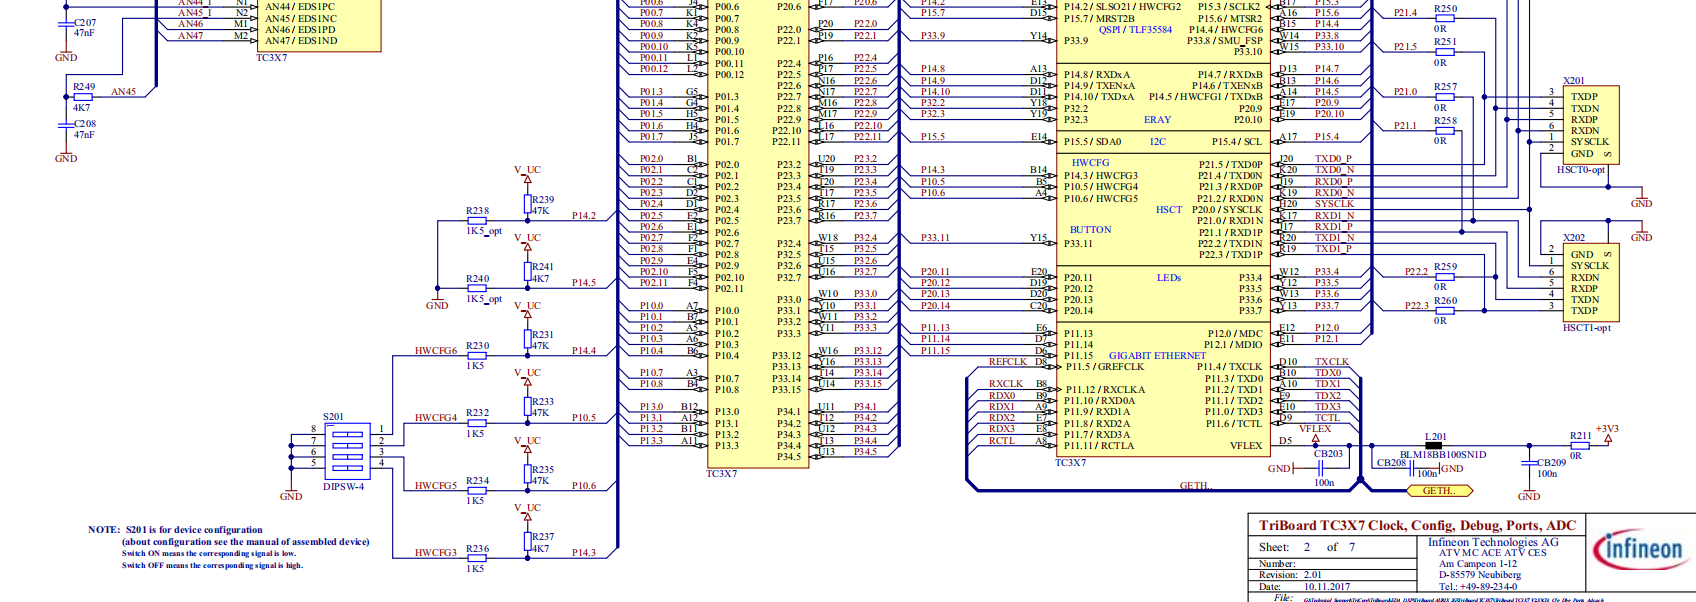Select the R249 4K7 resistor

click(83, 97)
